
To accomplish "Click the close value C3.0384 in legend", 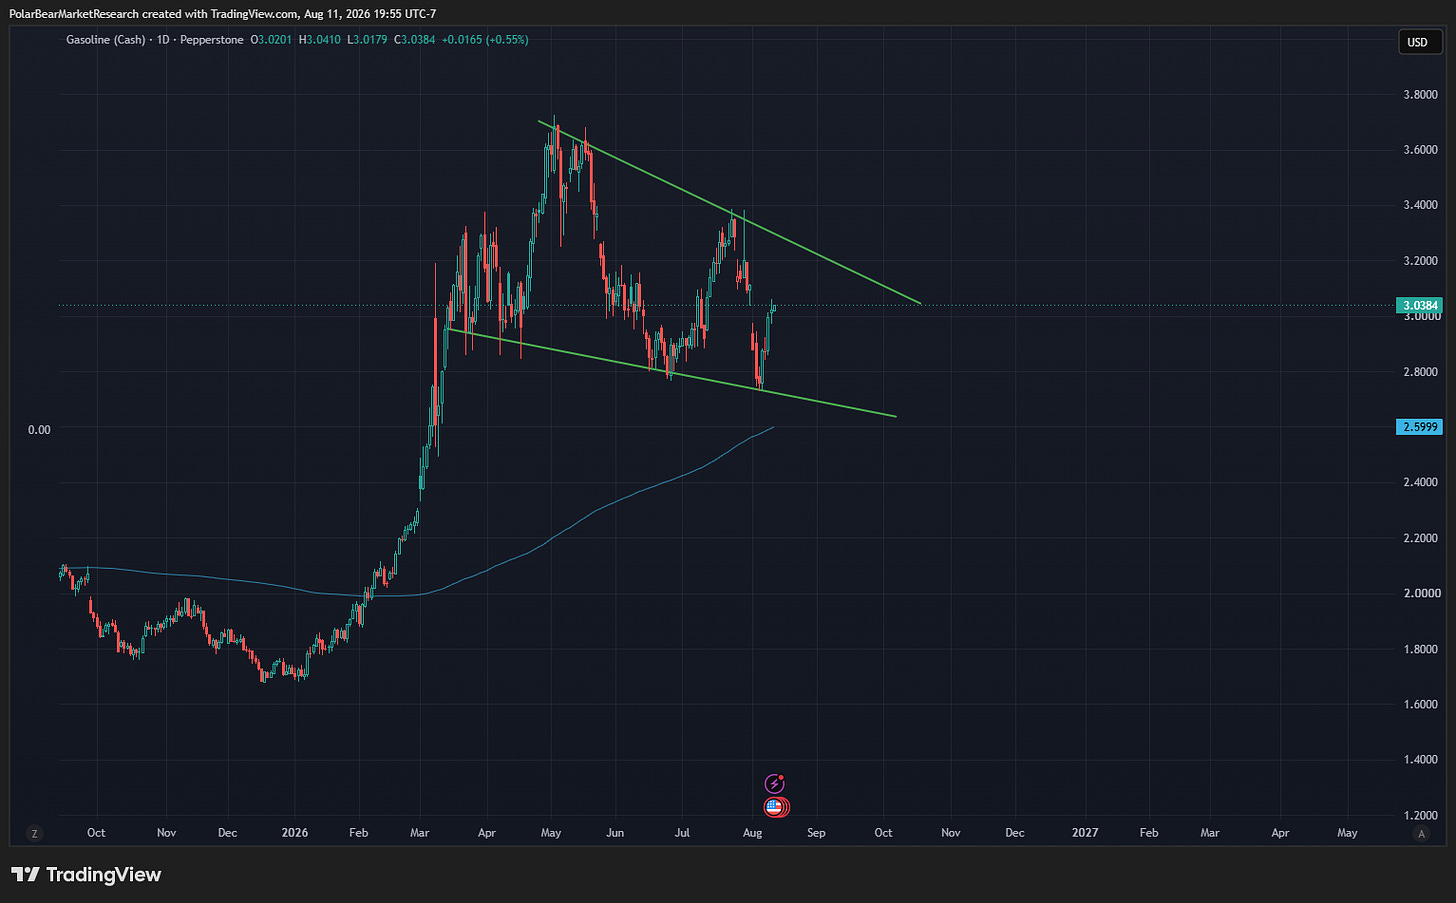I will [x=415, y=40].
